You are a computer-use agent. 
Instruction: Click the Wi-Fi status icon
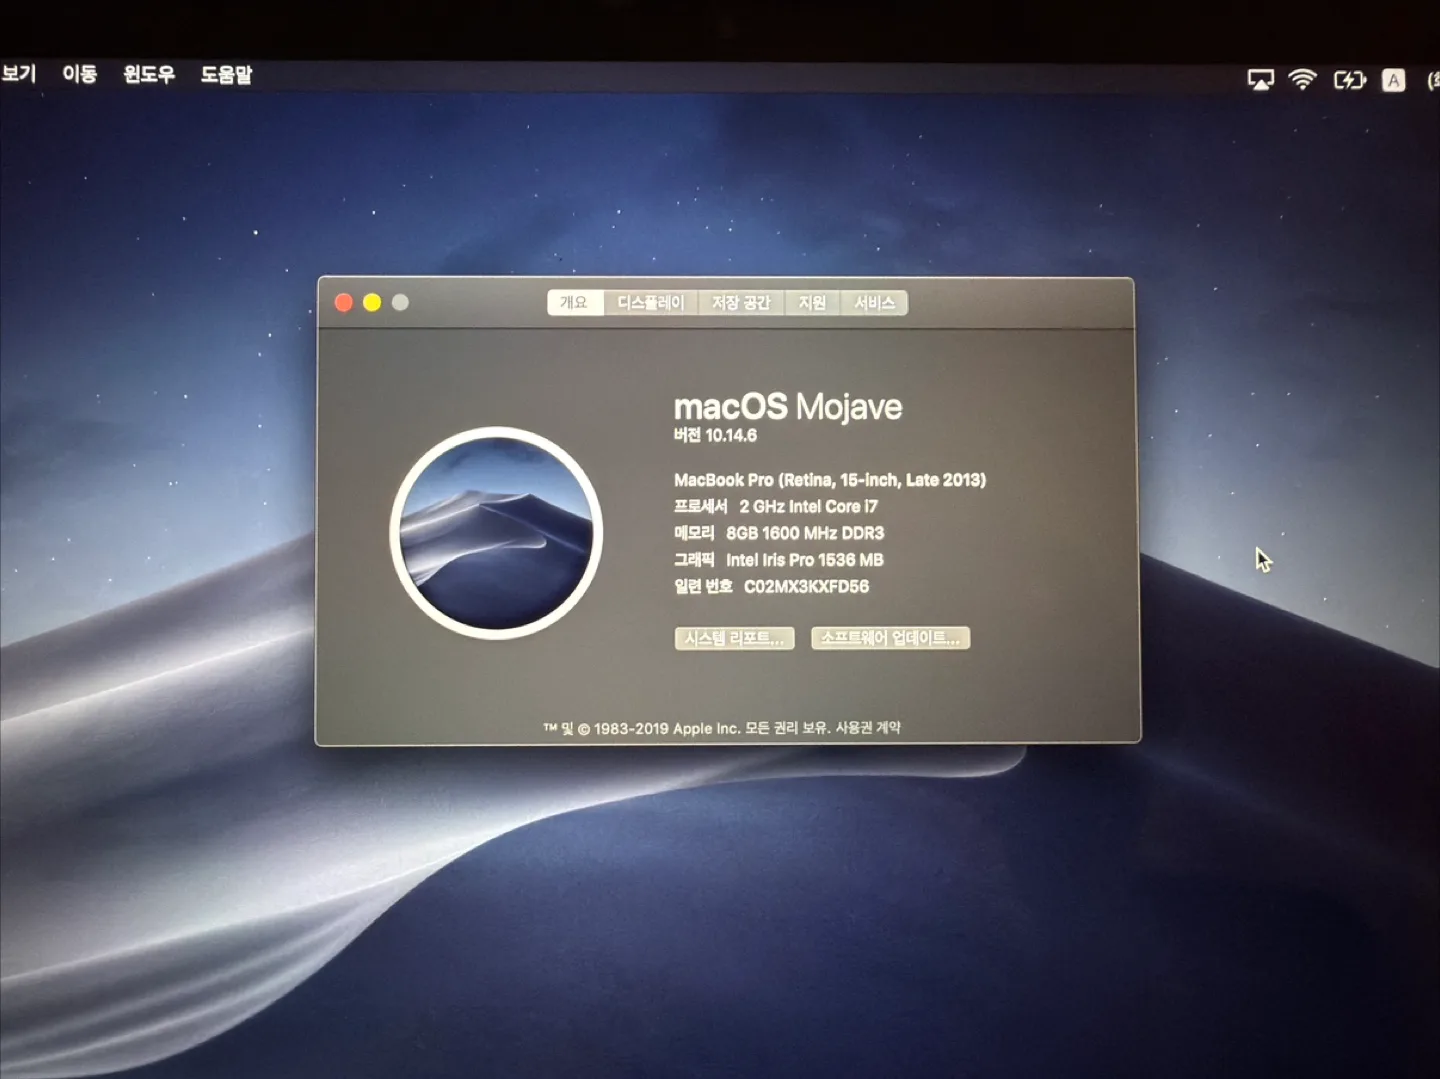point(1302,80)
